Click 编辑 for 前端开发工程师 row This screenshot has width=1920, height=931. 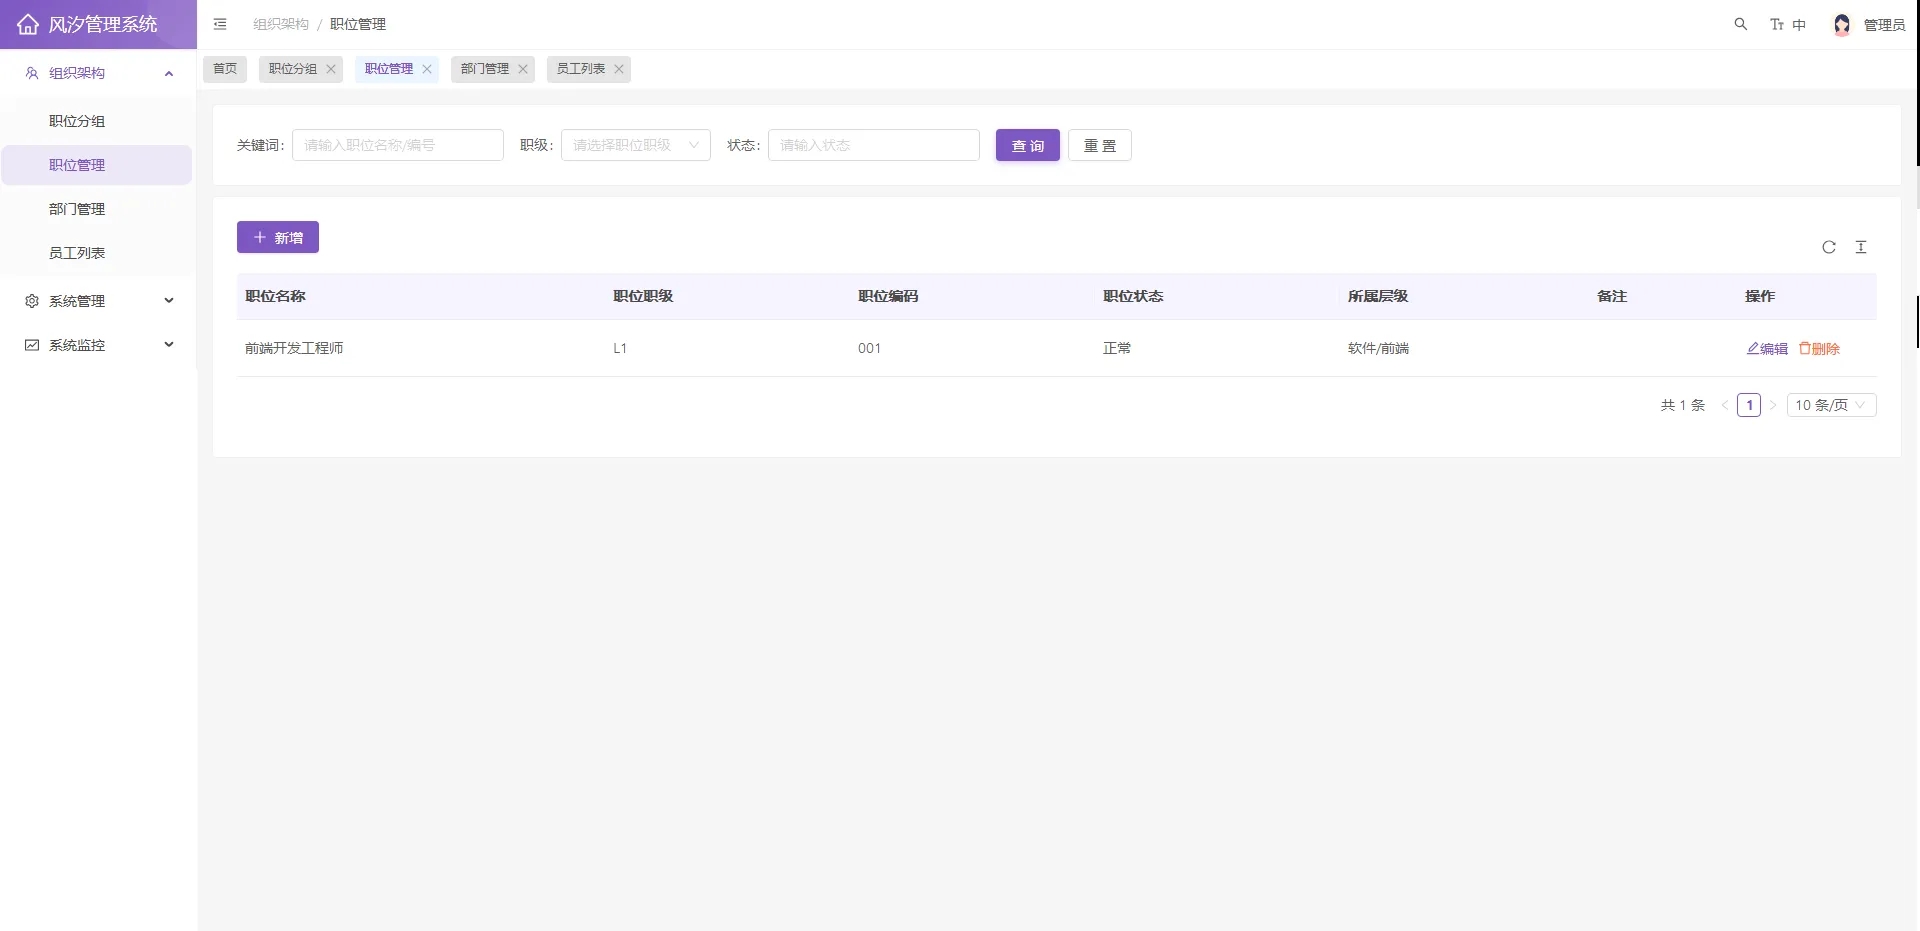pos(1767,349)
